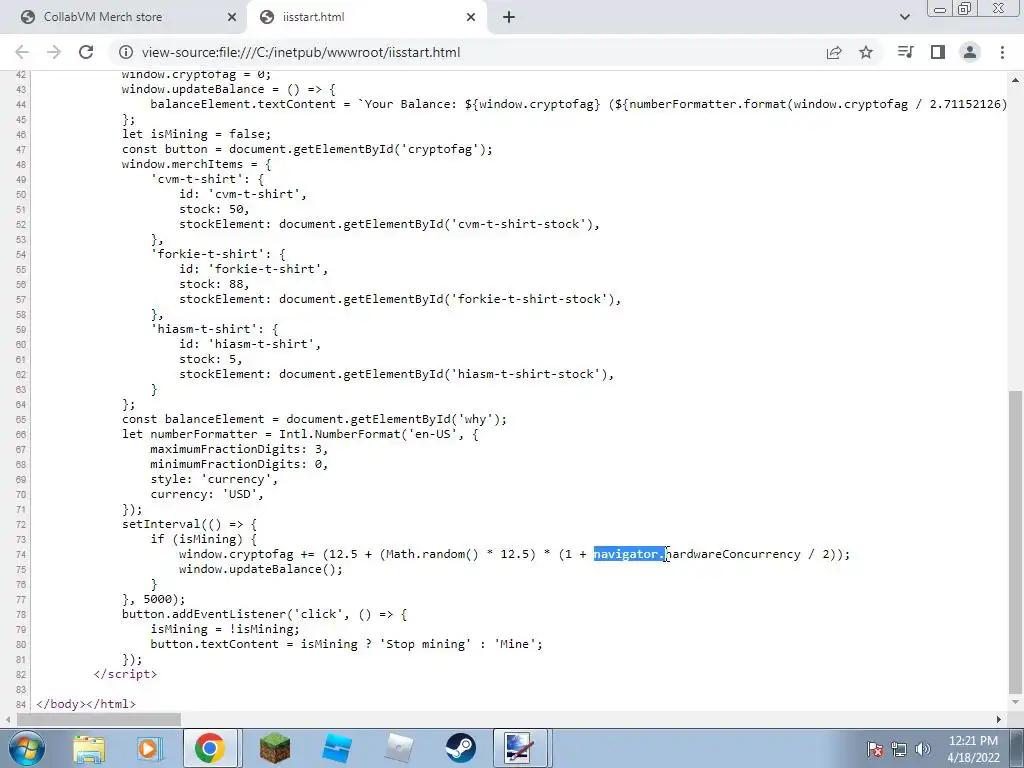
Task: Click the volume speaker tray icon
Action: [x=922, y=750]
